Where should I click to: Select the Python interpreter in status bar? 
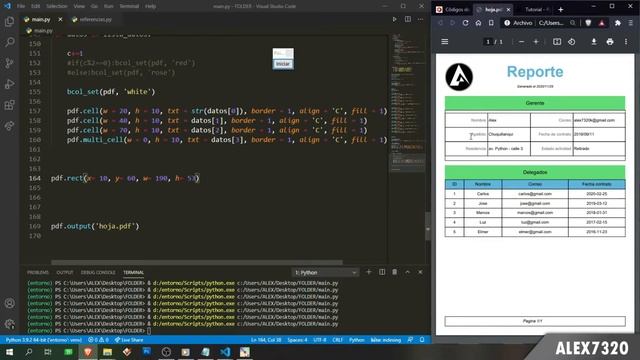[x=44, y=340]
